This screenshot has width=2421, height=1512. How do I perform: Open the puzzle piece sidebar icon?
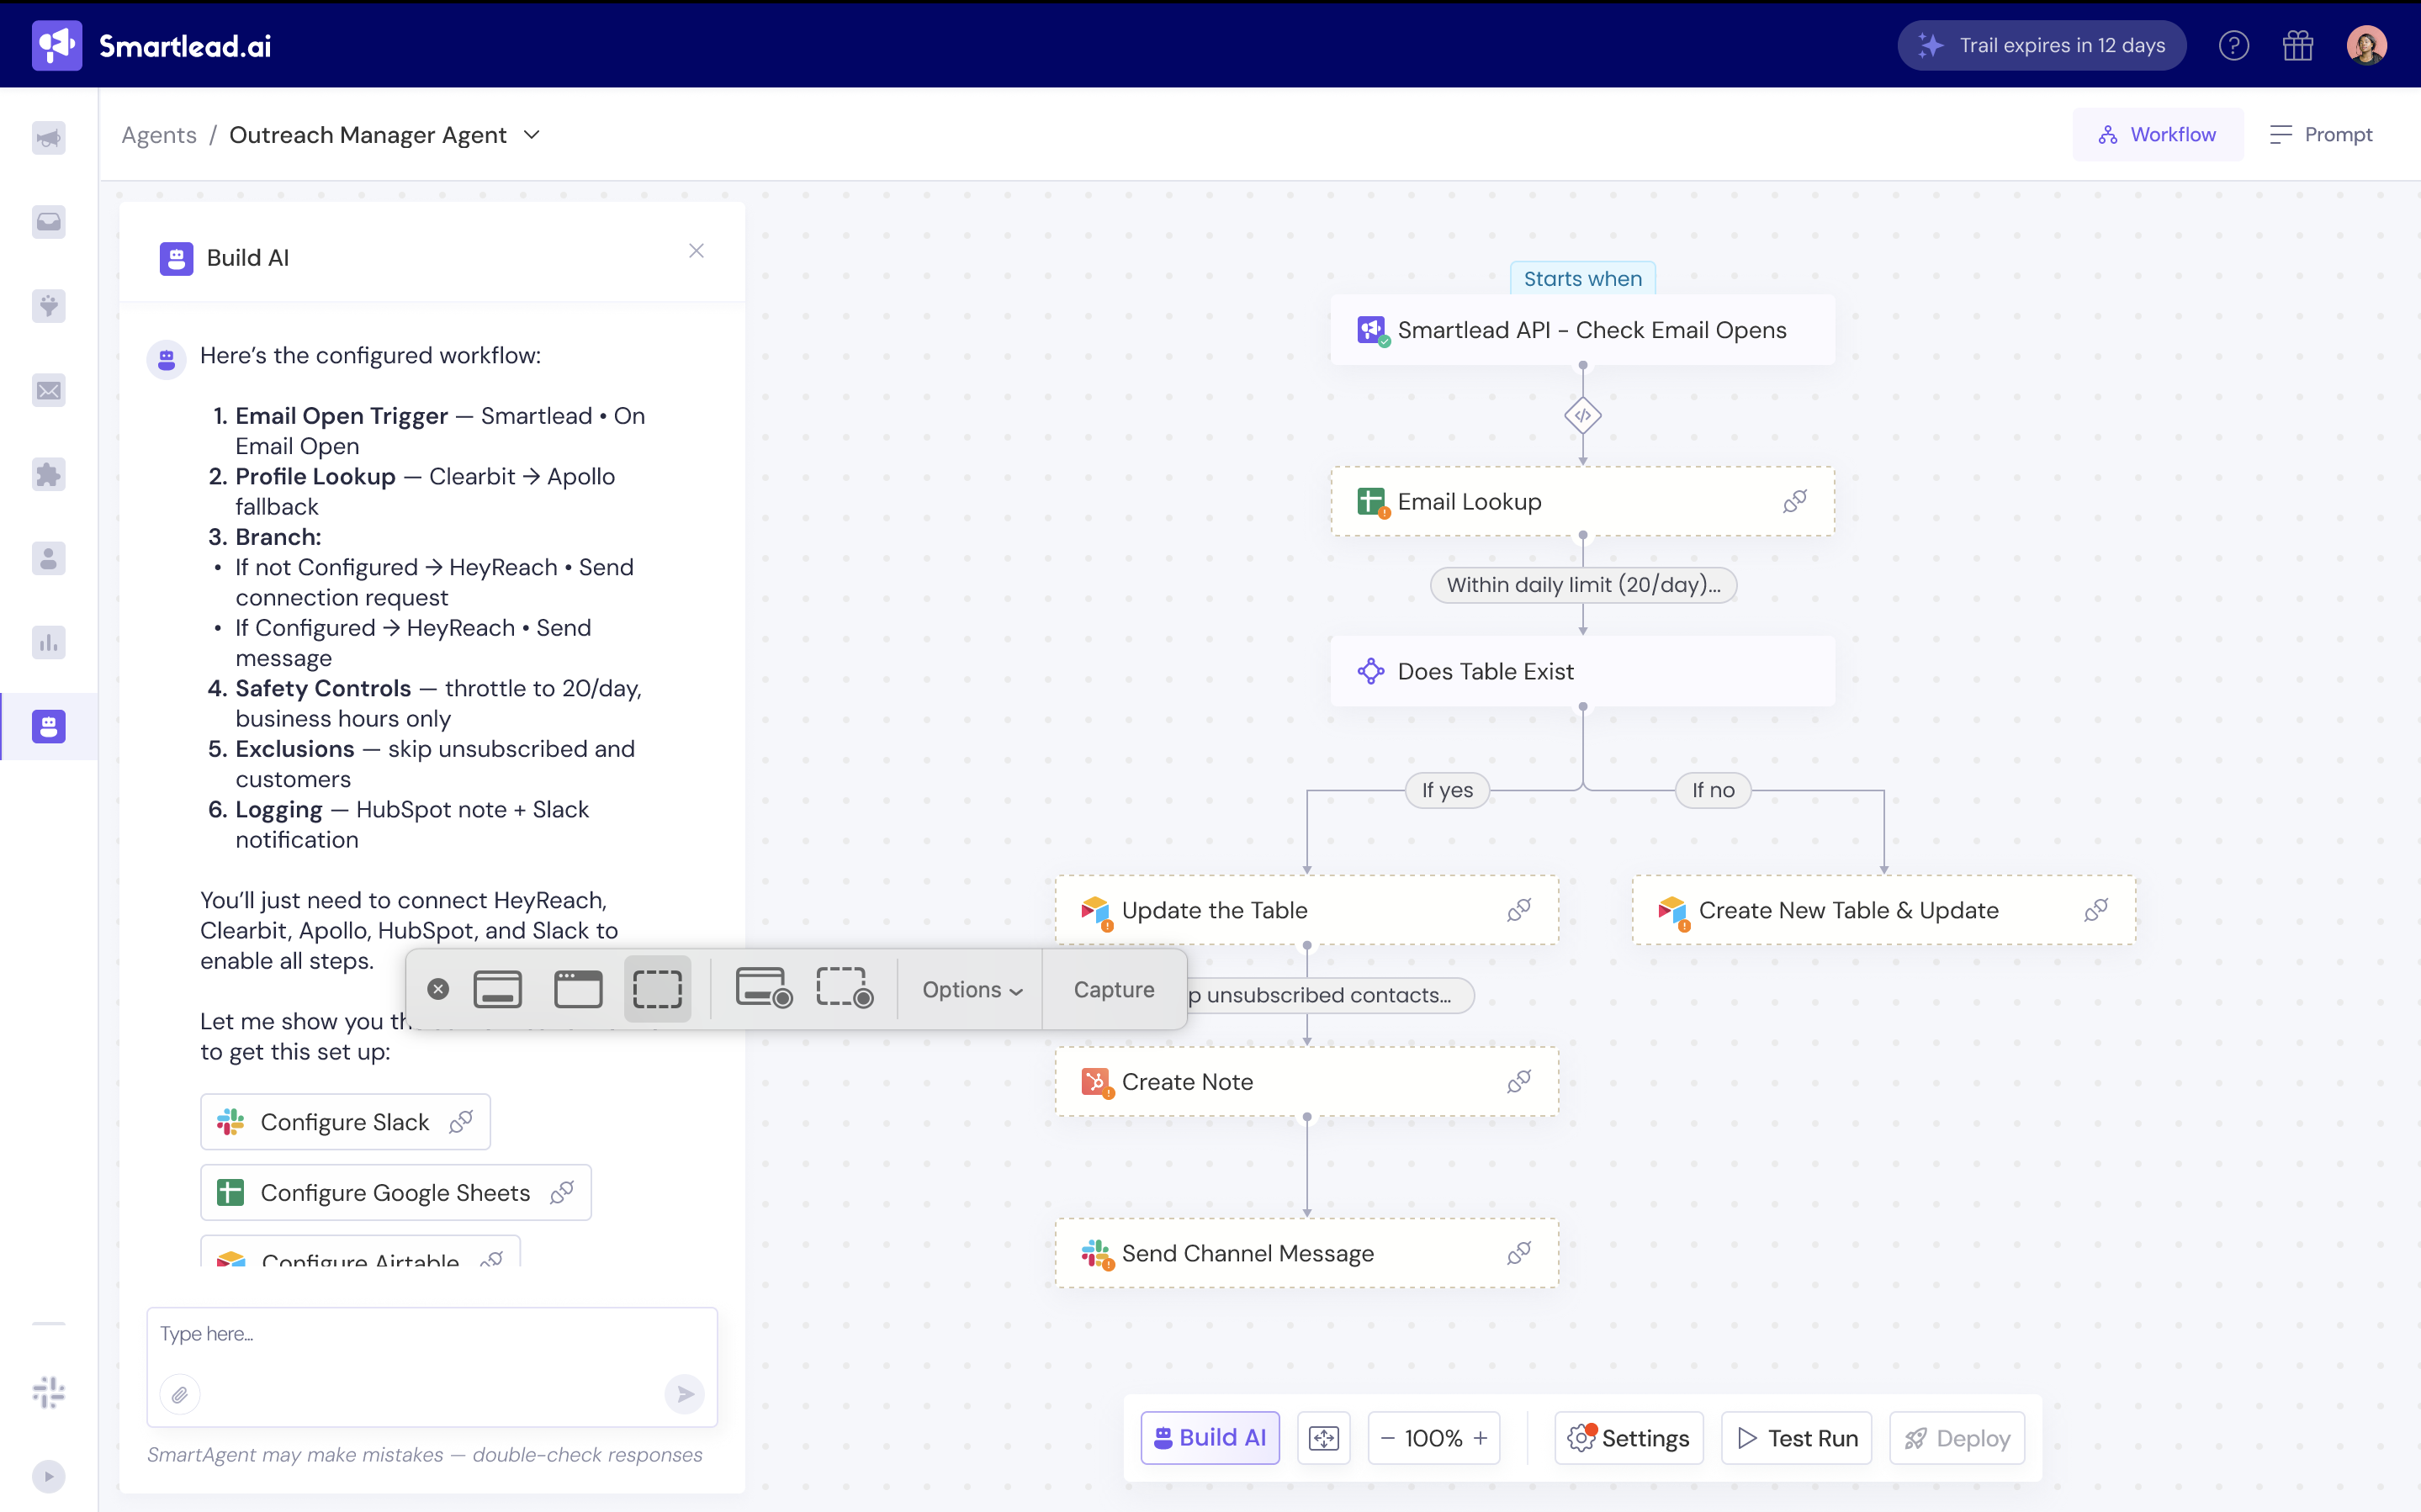click(x=49, y=474)
